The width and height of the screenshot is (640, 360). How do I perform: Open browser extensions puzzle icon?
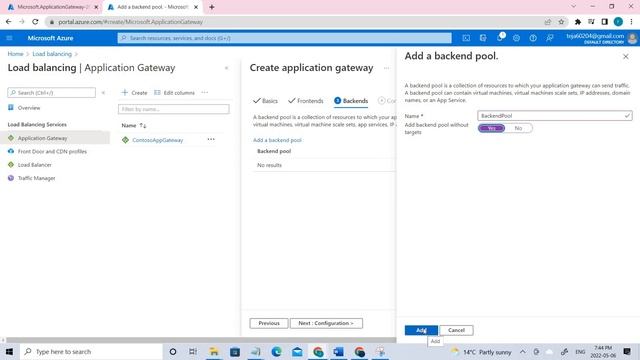[x=578, y=22]
